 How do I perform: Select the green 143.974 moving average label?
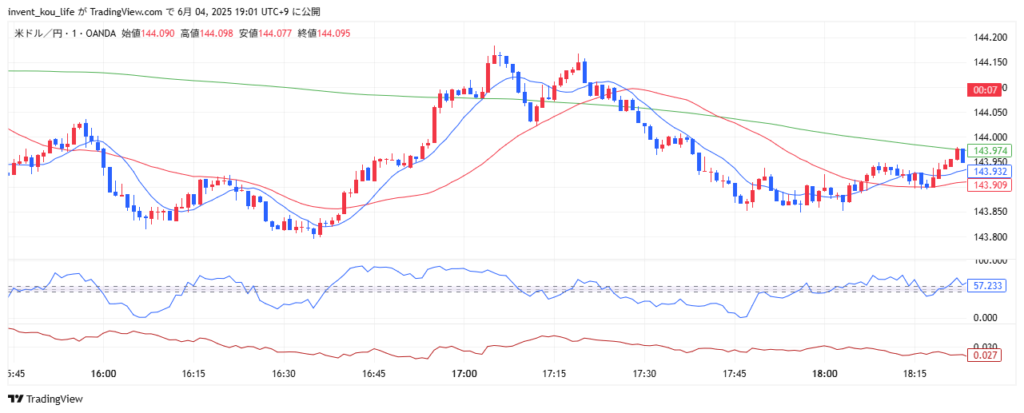point(987,151)
